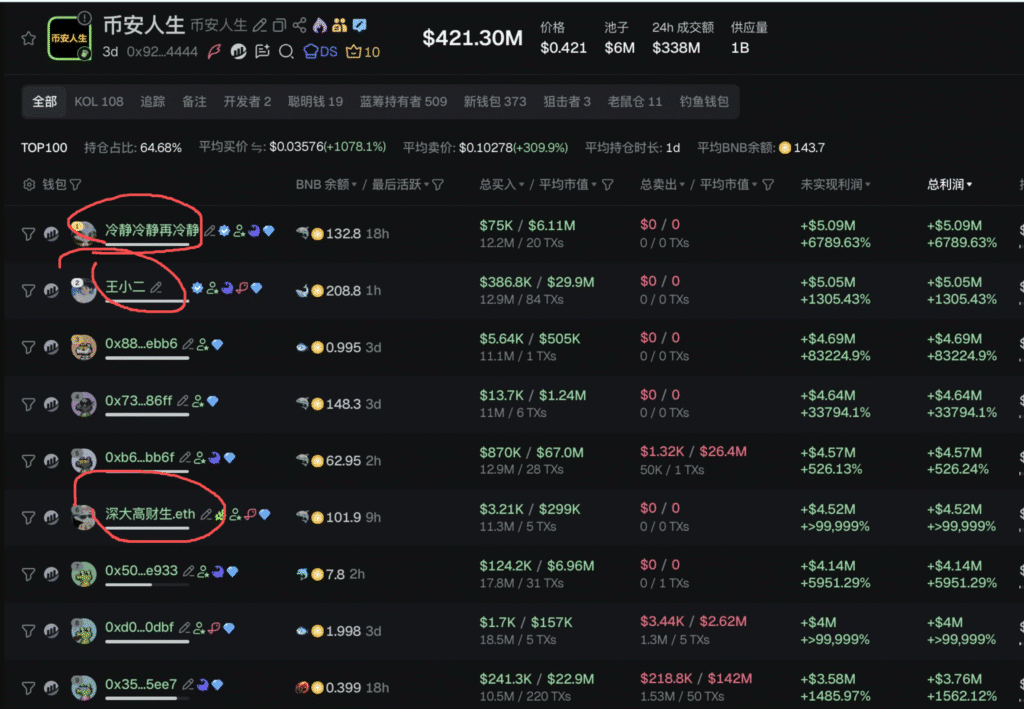The image size is (1024, 709).
Task: Star 币安人生 token as favorite
Action: (28, 38)
